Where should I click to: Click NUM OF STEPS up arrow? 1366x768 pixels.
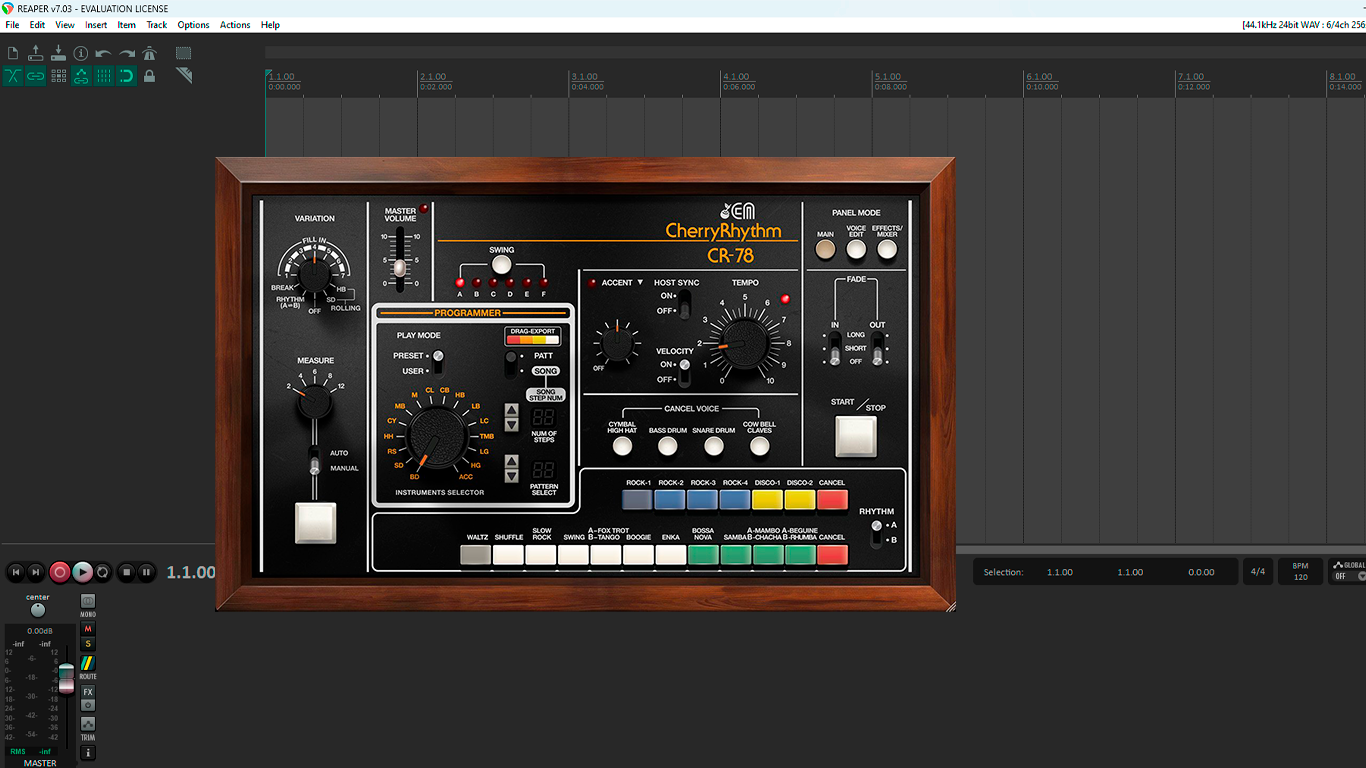coord(511,410)
